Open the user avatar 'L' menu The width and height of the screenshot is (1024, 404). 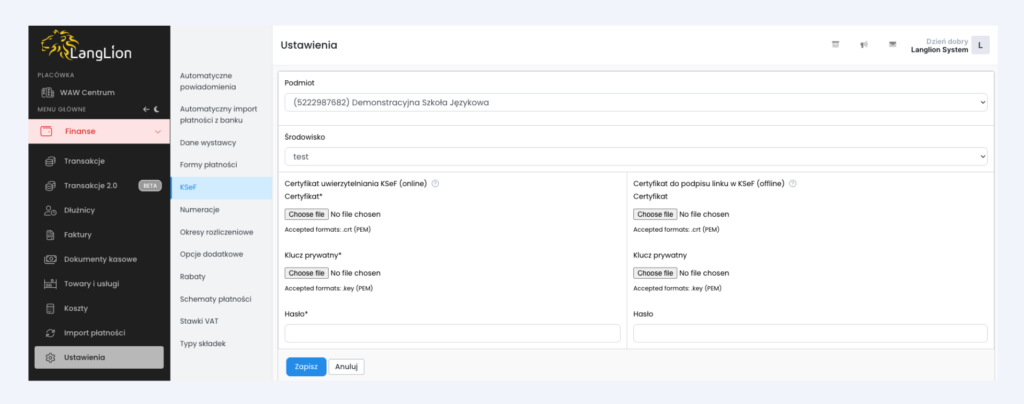click(x=981, y=45)
